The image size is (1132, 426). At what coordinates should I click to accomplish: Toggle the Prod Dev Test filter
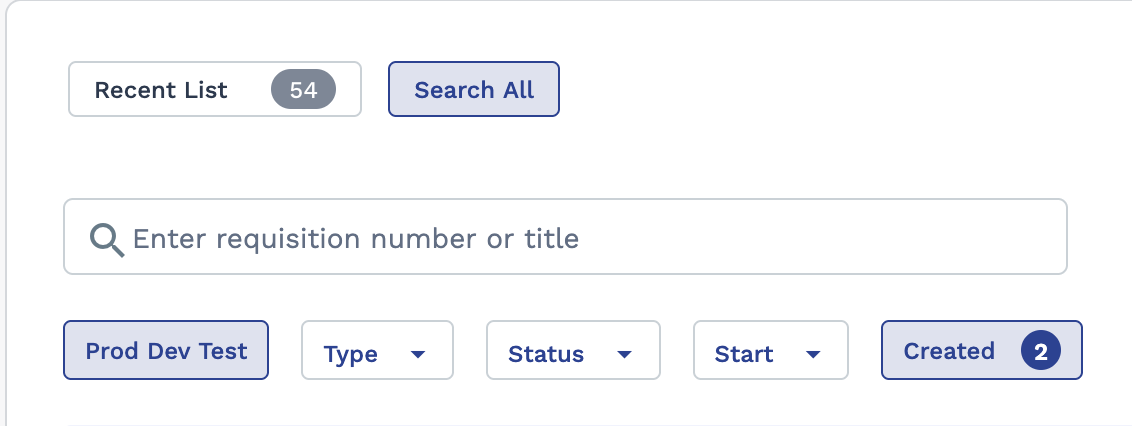tap(166, 351)
